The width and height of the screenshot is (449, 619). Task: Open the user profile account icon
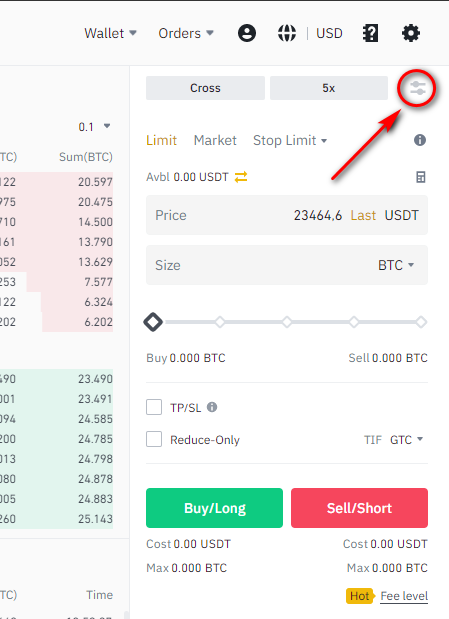[x=247, y=33]
